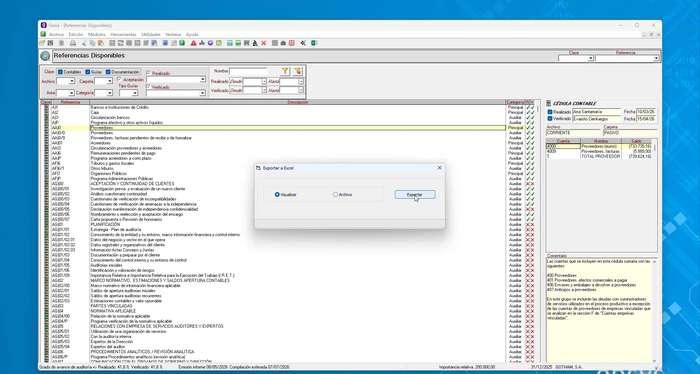This screenshot has height=374, width=700.
Task: Open the Categoría filter dropdown
Action: pyautogui.click(x=109, y=93)
